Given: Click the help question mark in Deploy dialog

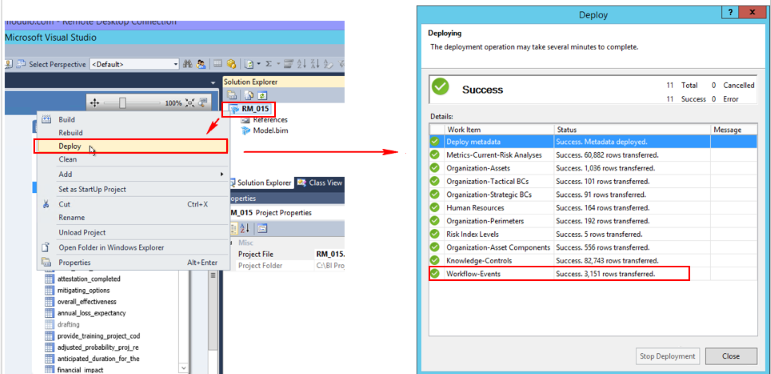Looking at the screenshot, I should [x=730, y=13].
